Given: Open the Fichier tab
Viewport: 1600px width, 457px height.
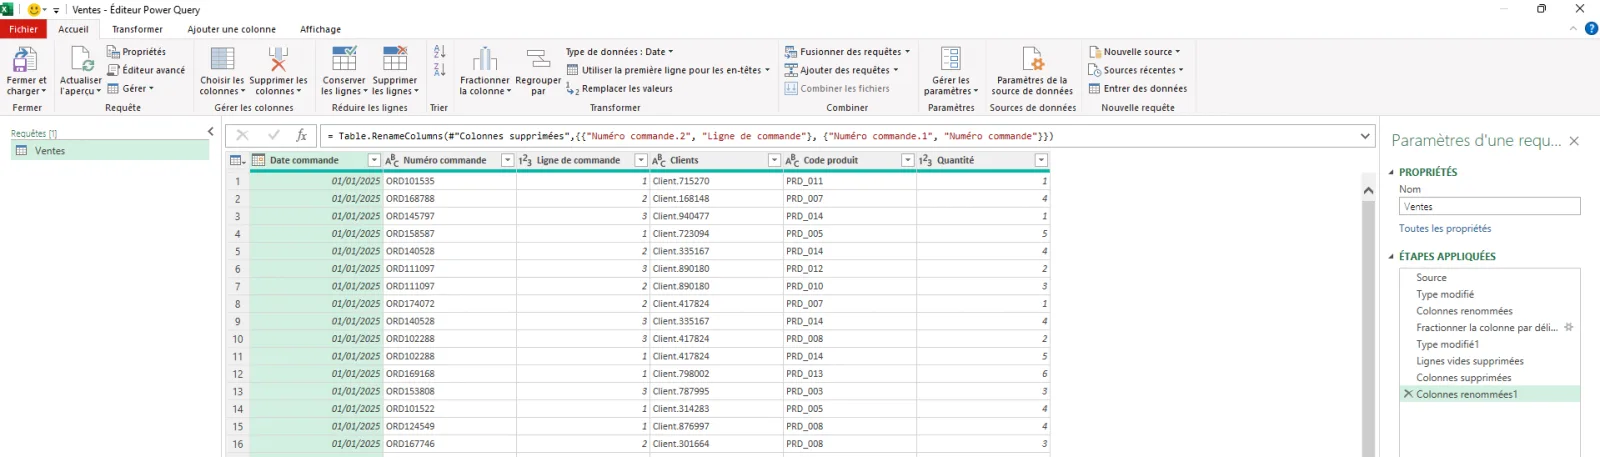Looking at the screenshot, I should click(23, 29).
